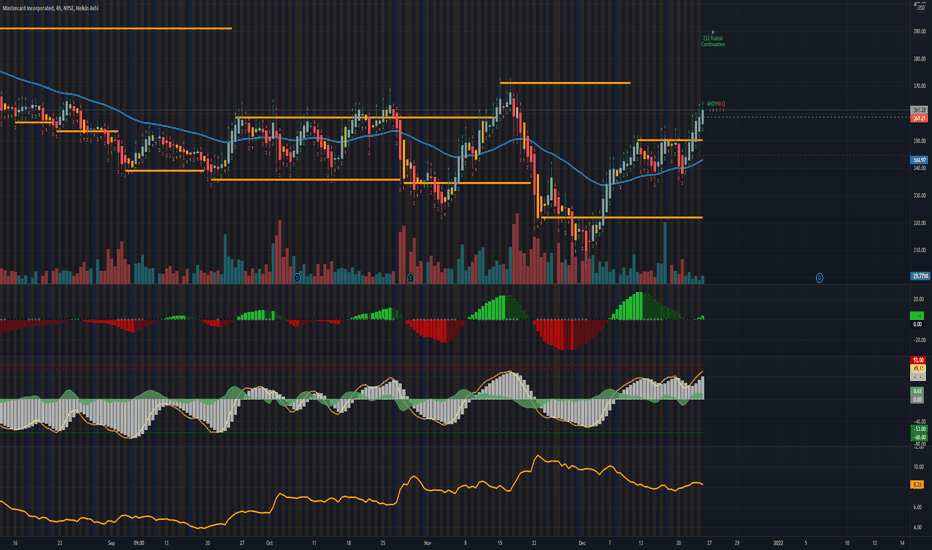932x550 pixels.
Task: Click the 320.00 price axis level
Action: click(x=919, y=222)
